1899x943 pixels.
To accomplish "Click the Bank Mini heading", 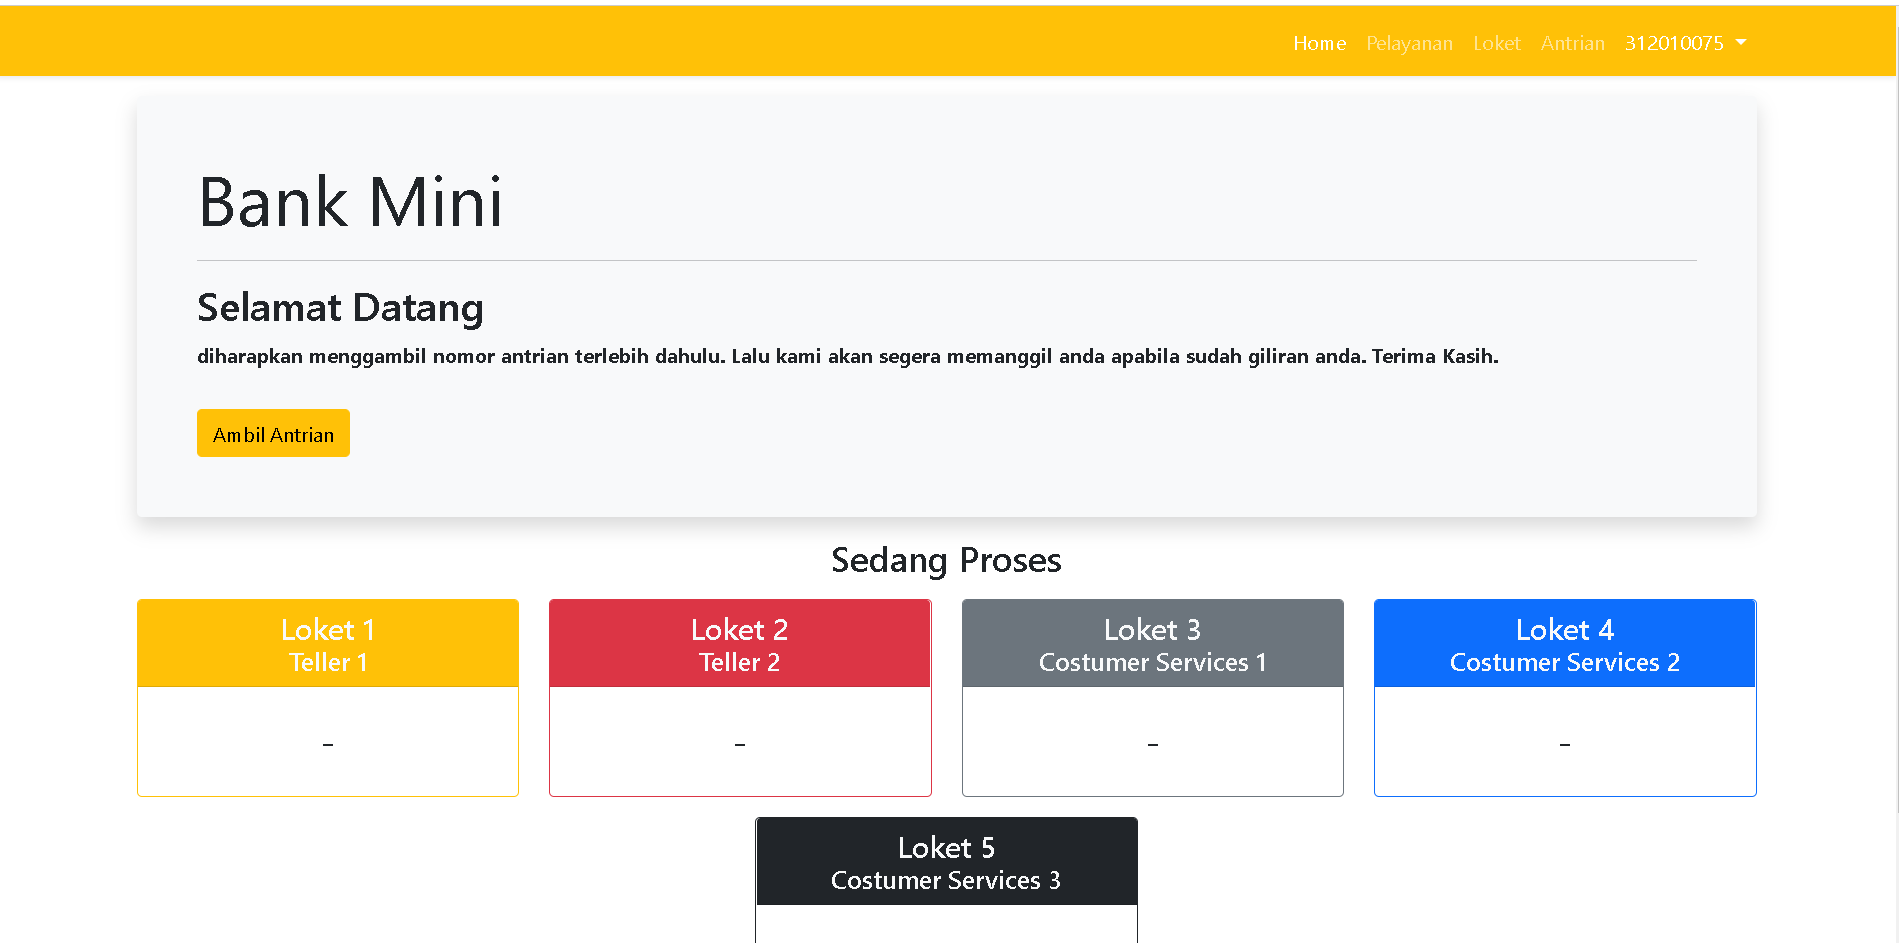I will tap(350, 203).
